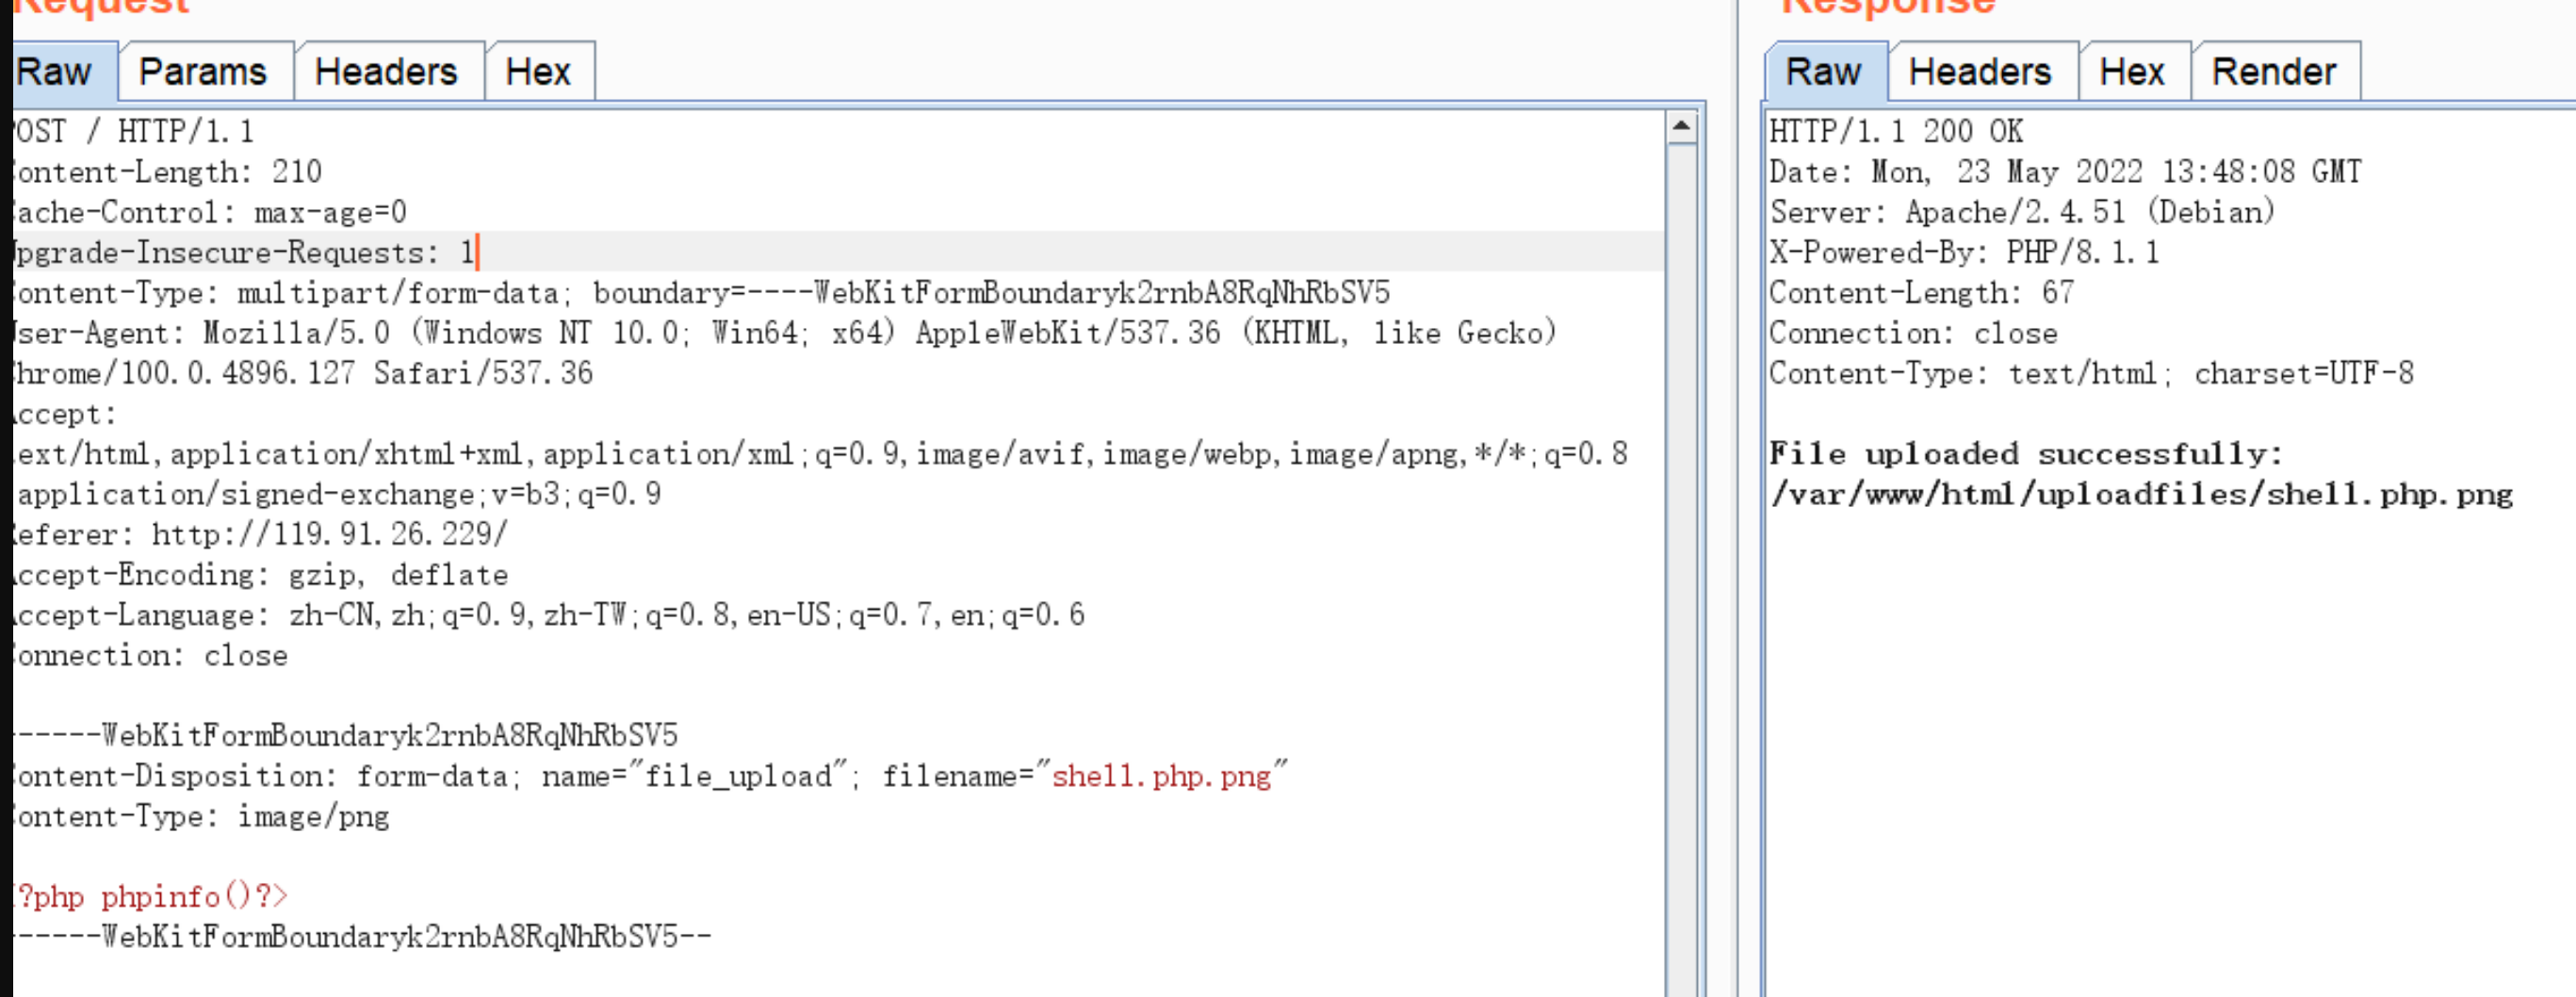Click the 'Upgrade-Insecure-Requests: 1' line
This screenshot has height=997, width=2576.
244,252
